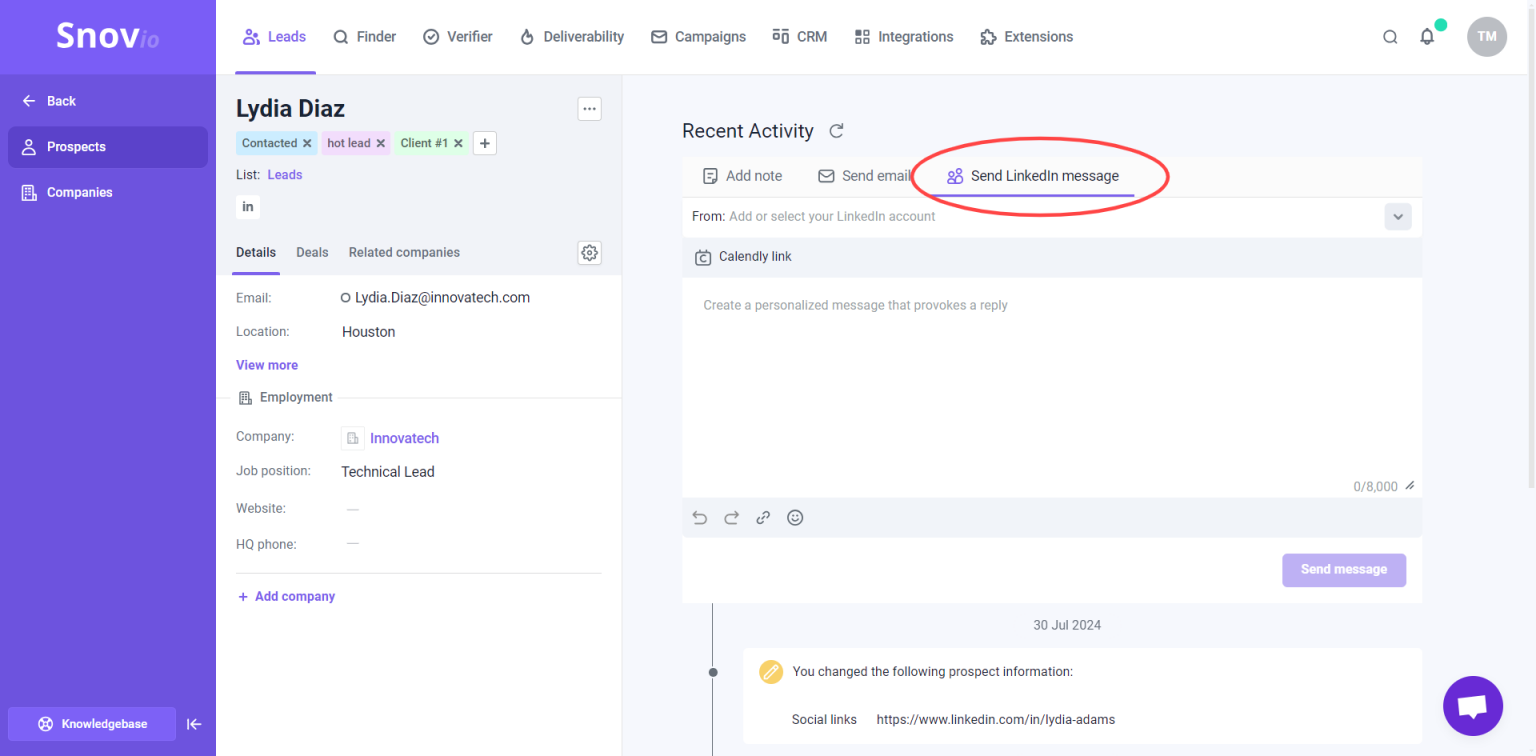Go Back in the sidebar
Viewport: 1536px width, 756px height.
coord(49,101)
